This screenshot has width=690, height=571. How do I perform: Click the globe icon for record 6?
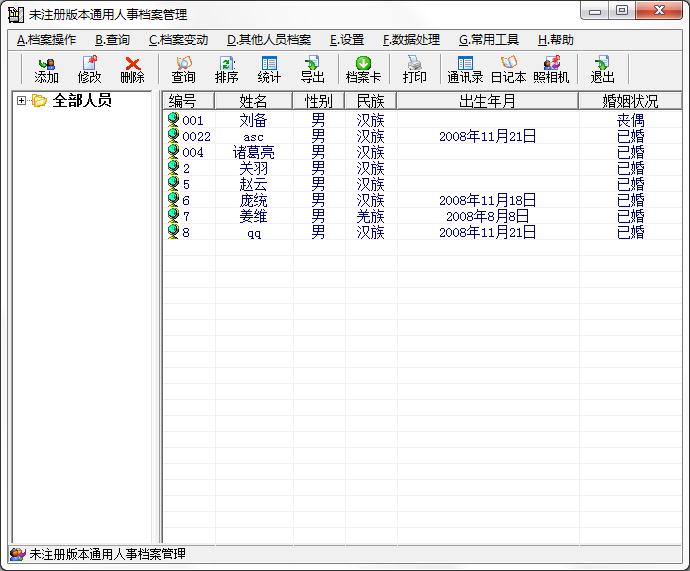(x=173, y=199)
